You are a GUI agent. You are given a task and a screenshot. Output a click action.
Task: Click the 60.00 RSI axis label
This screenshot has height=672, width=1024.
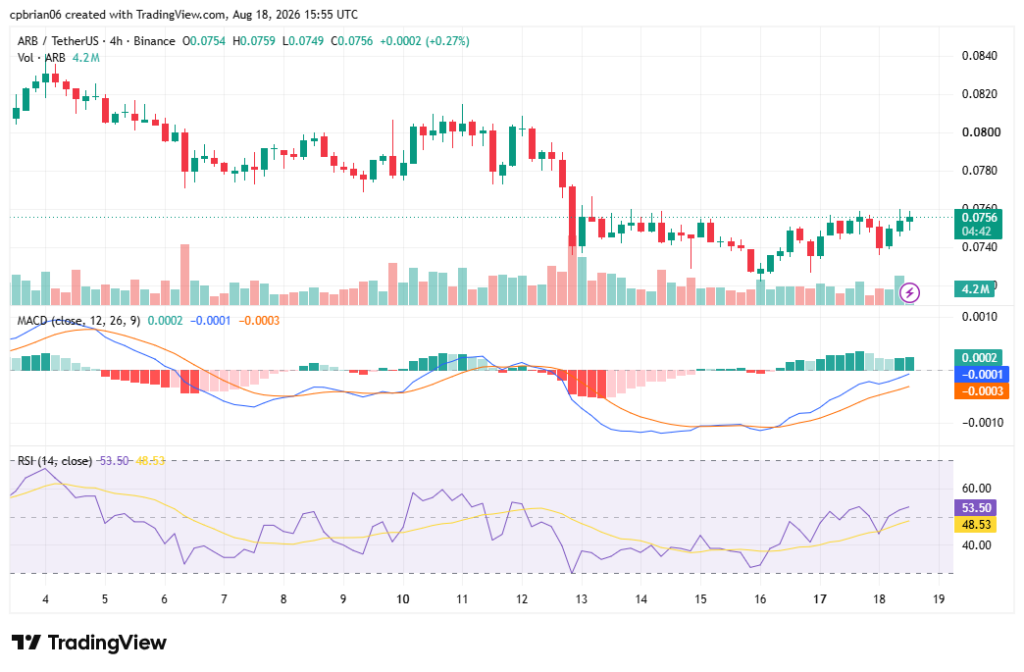tap(976, 488)
